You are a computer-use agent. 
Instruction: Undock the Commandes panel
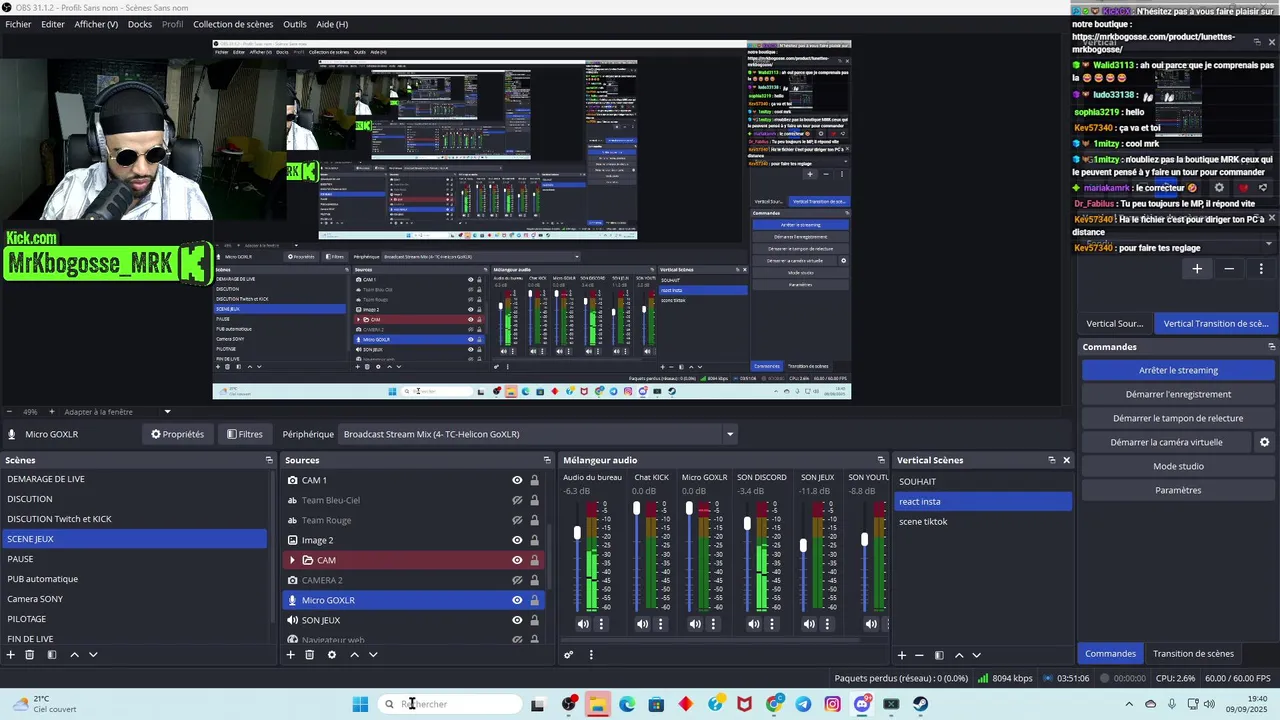1271,347
